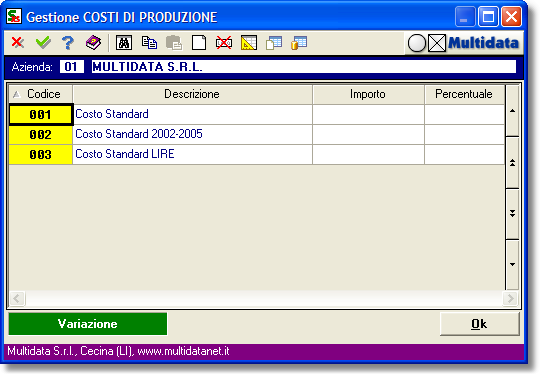
Task: Maximize the Gestione COSTI DI PRODUZIONE window
Action: pos(488,17)
